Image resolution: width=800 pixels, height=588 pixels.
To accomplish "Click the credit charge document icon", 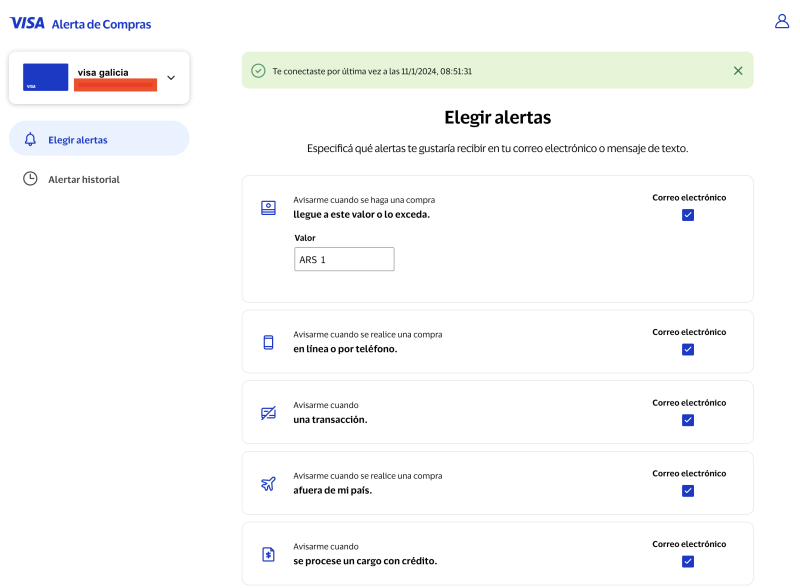I will (x=268, y=554).
